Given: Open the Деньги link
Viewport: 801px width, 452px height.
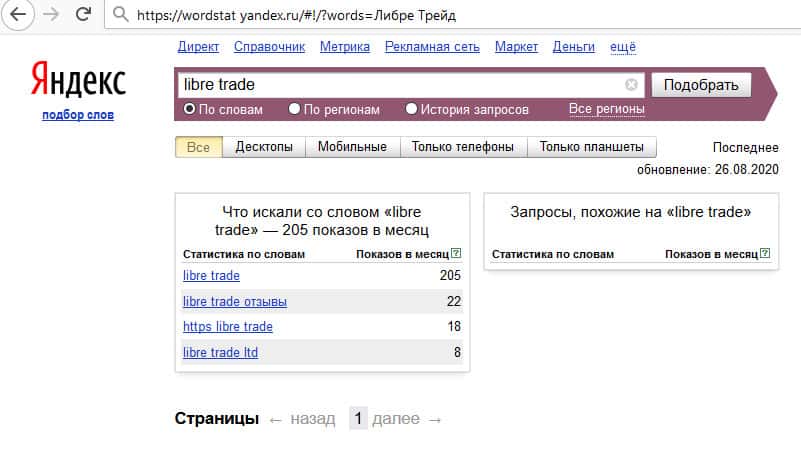Looking at the screenshot, I should (x=574, y=47).
